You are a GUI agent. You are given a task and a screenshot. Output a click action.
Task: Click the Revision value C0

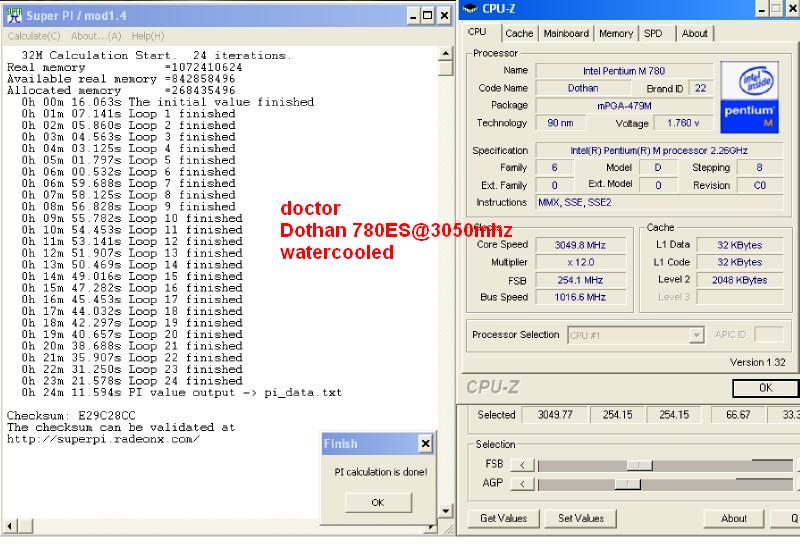pos(760,185)
